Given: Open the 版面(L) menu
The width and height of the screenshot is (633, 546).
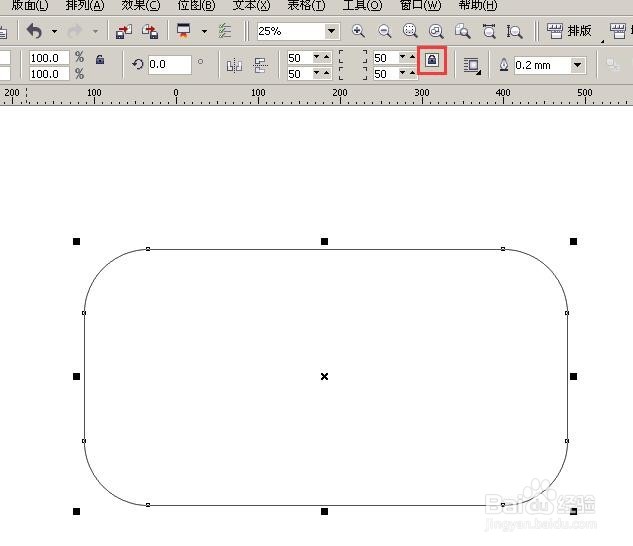Looking at the screenshot, I should (30, 6).
